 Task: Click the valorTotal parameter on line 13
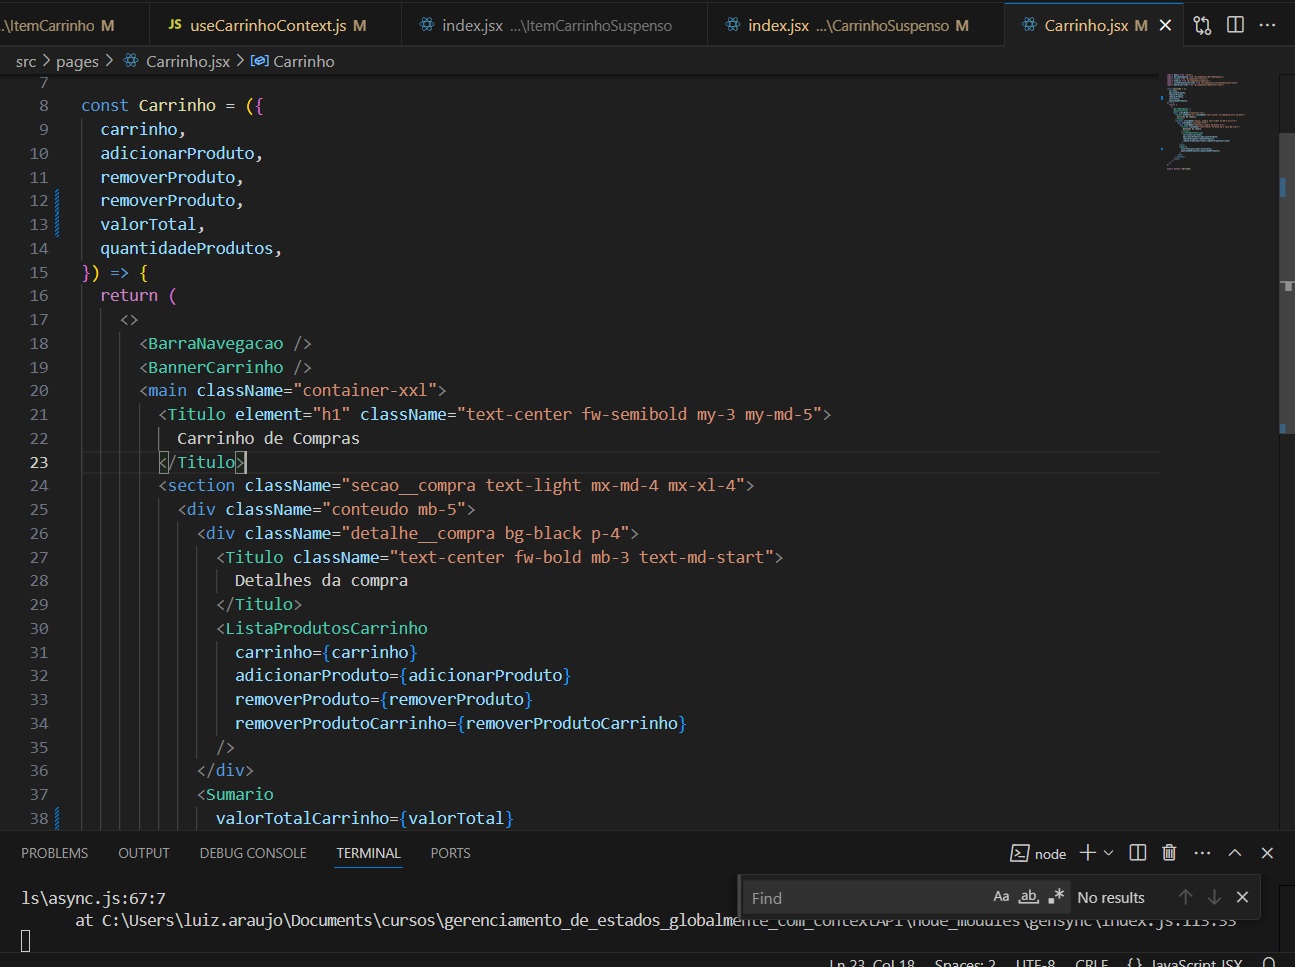pos(148,224)
